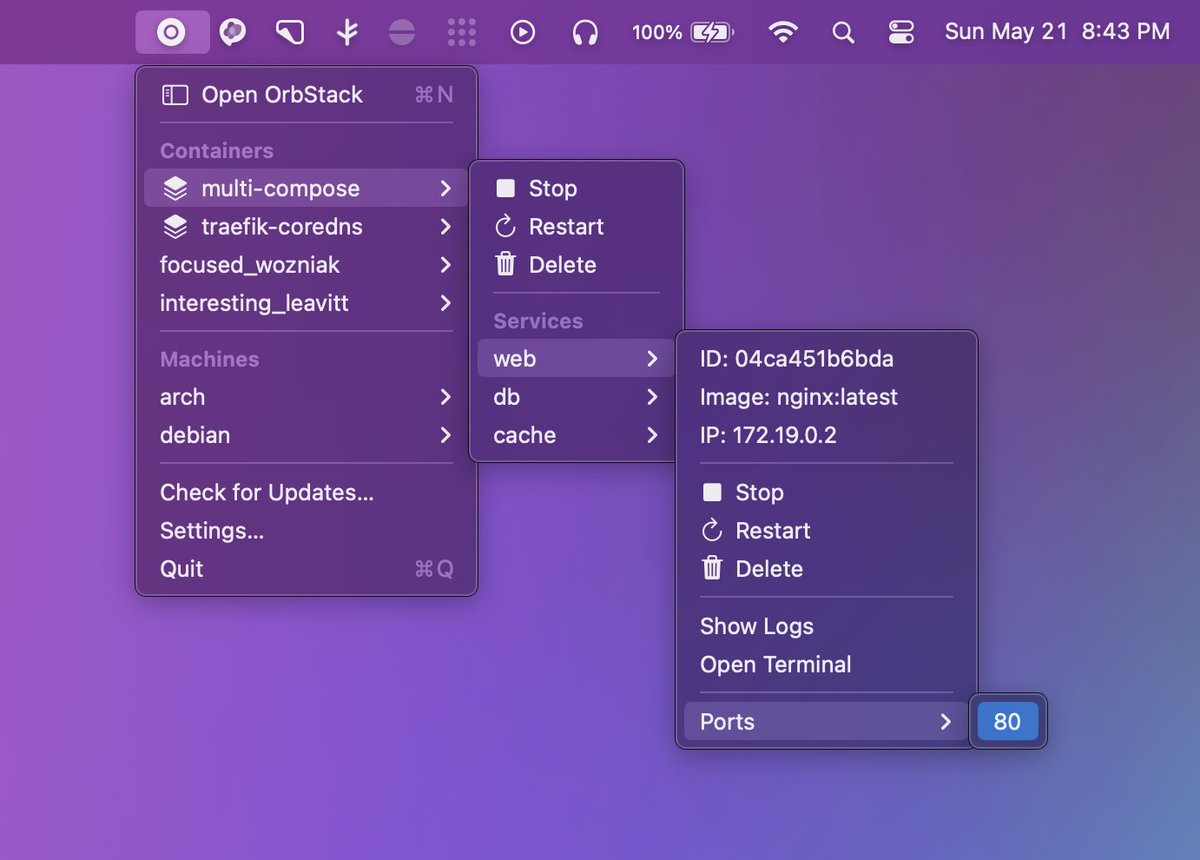This screenshot has width=1200, height=860.
Task: Select the focused_wozniak container
Action: click(306, 265)
